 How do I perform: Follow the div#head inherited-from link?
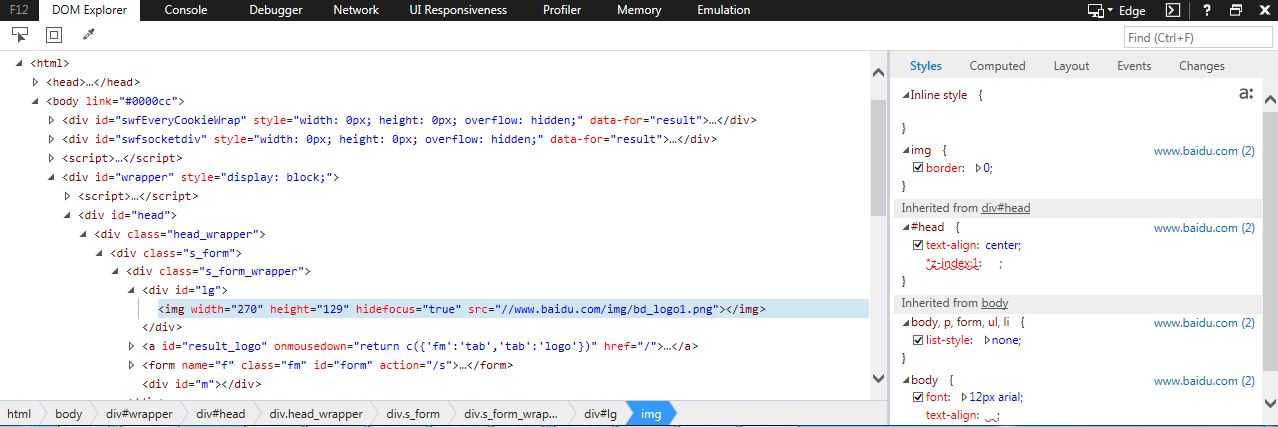[1005, 208]
